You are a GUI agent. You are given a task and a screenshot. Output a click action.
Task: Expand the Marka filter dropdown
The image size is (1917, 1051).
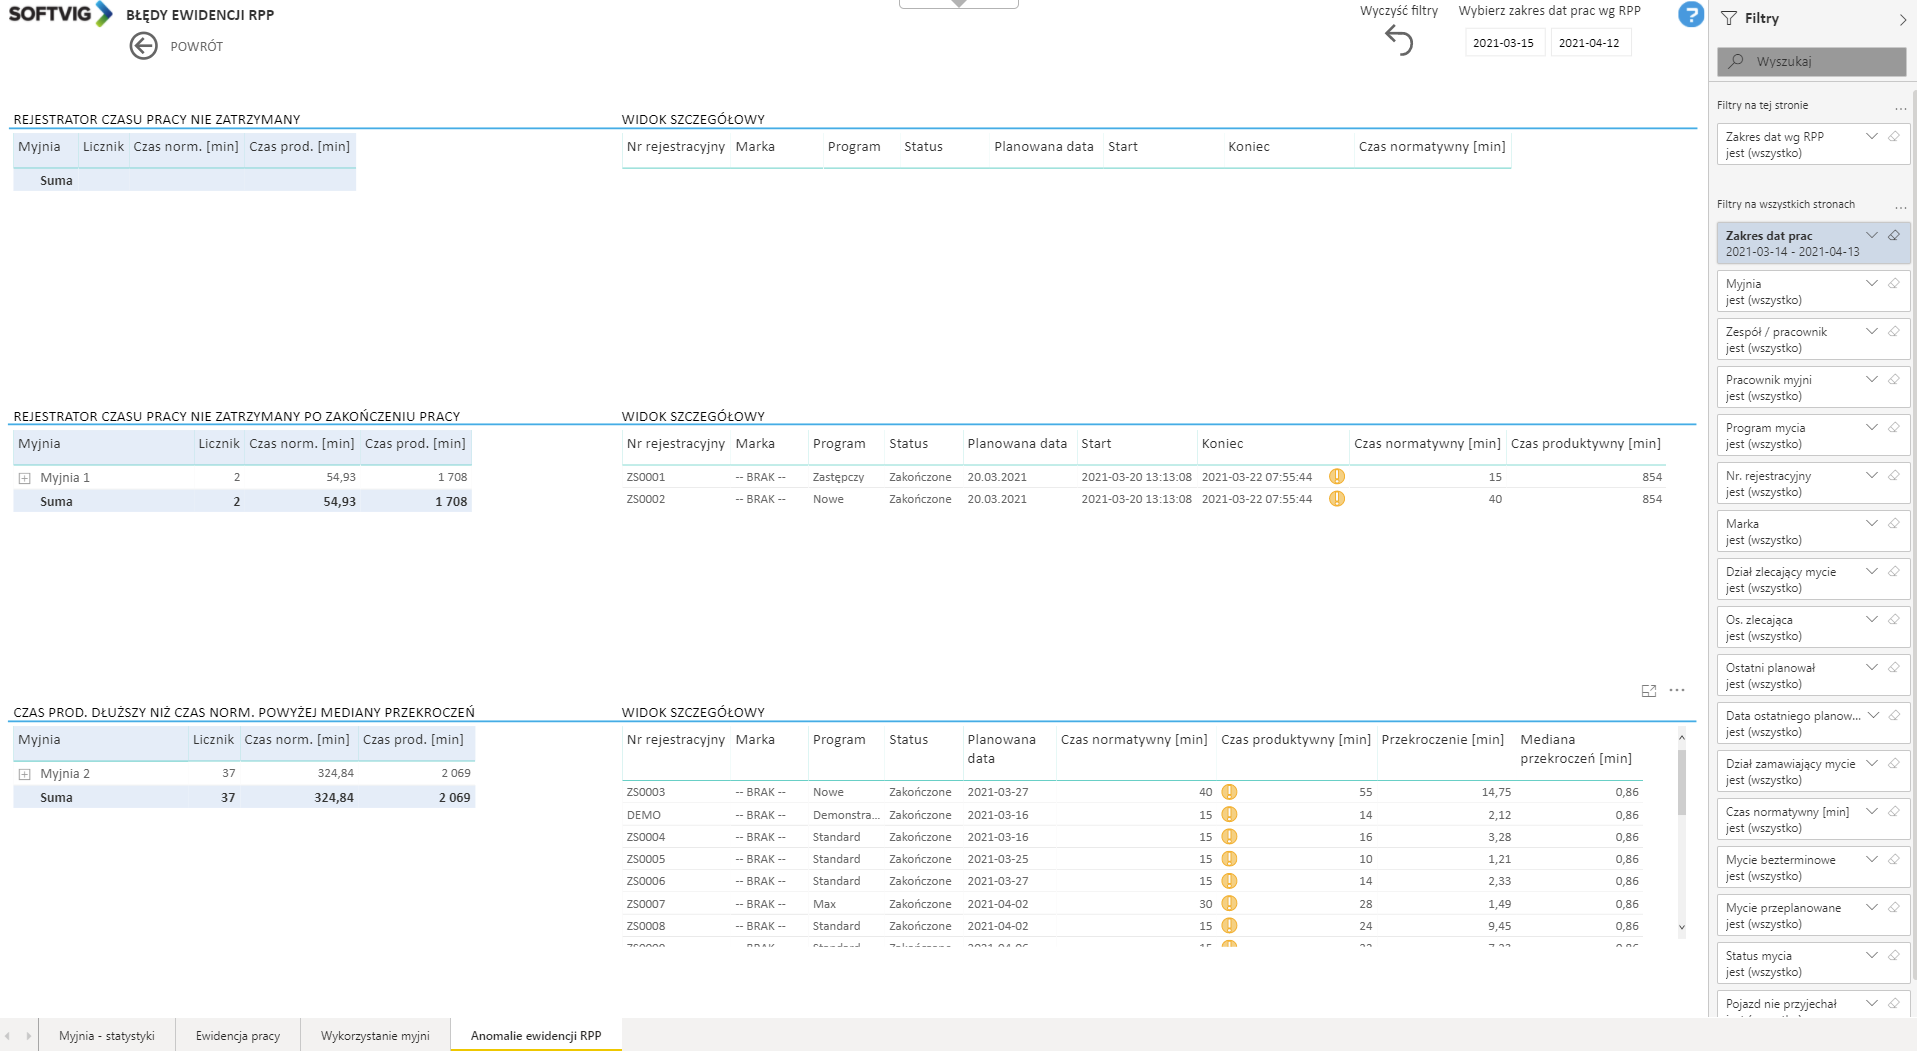(1872, 524)
